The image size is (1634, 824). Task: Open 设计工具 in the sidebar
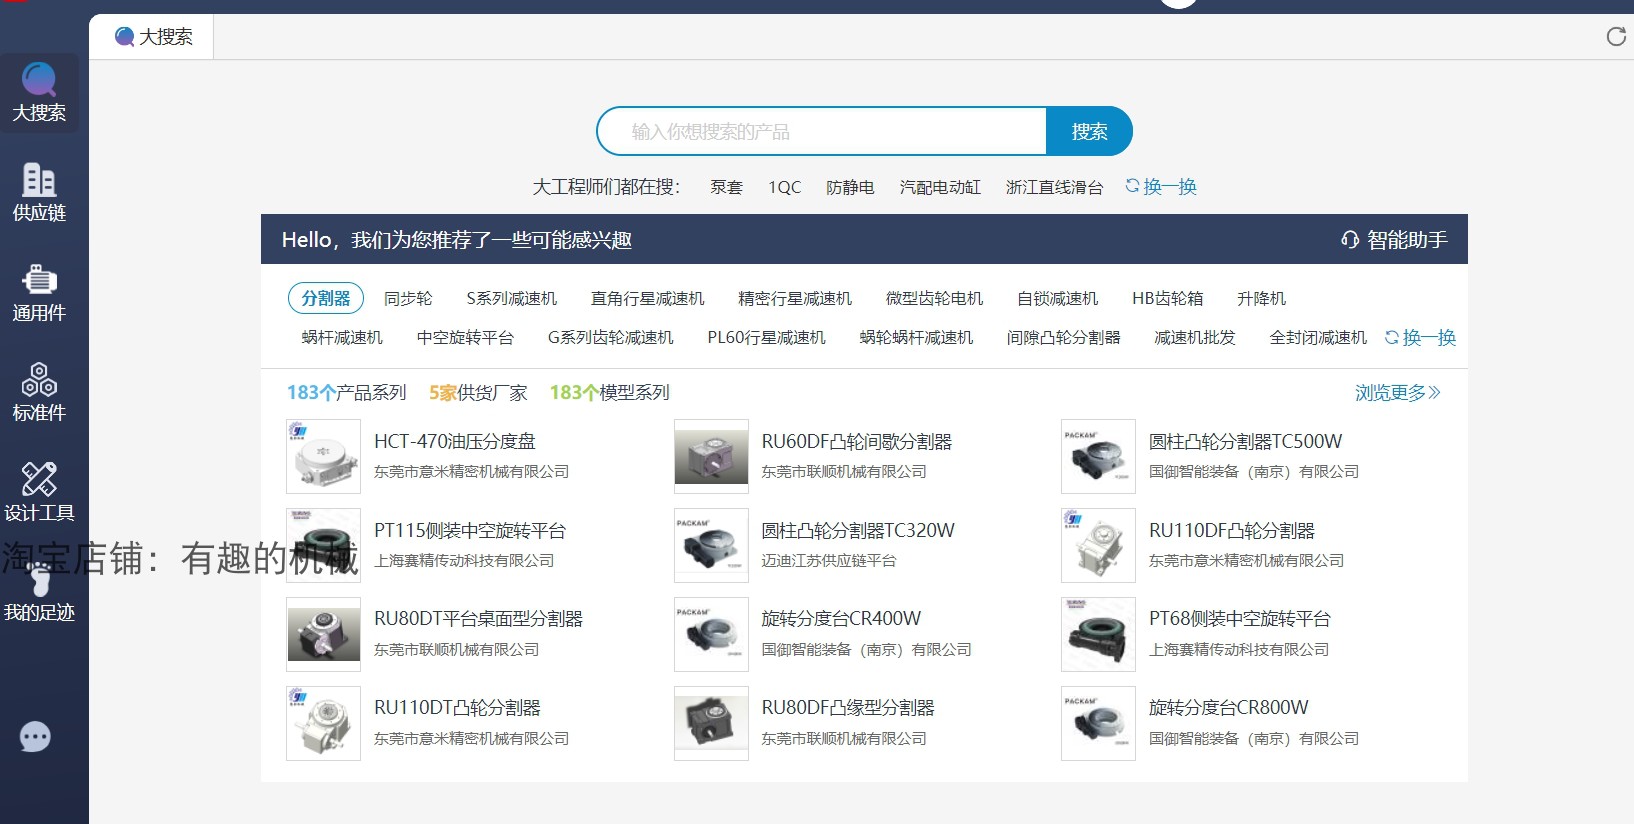coord(39,493)
